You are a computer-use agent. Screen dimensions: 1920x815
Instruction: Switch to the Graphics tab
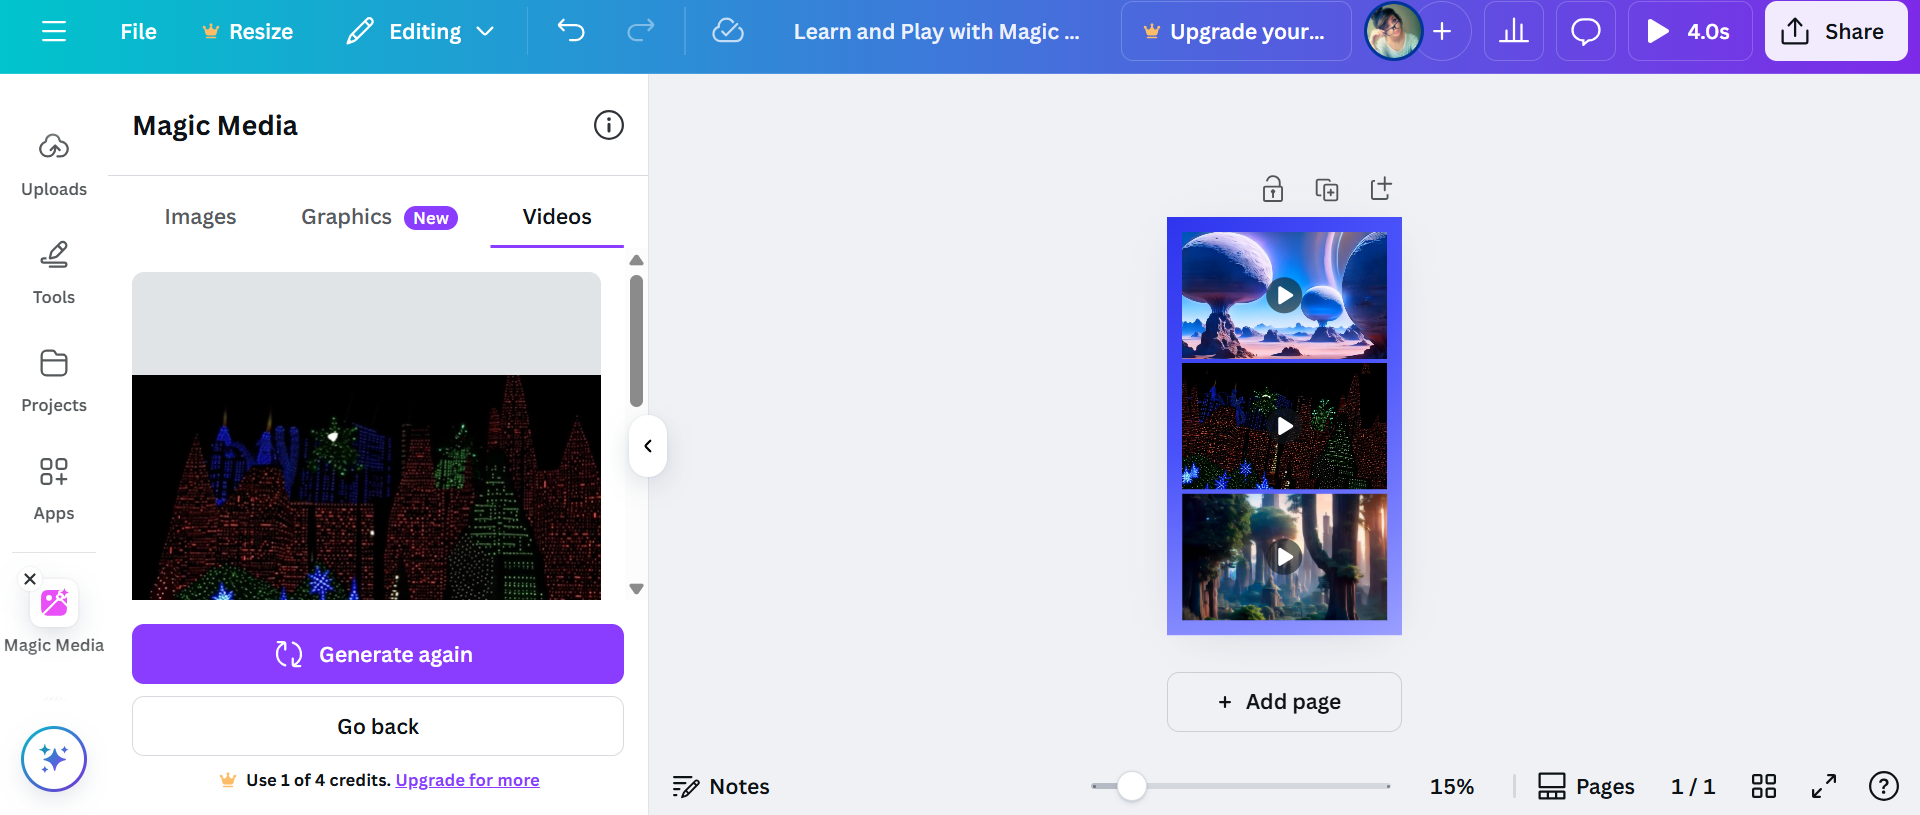[x=379, y=217]
